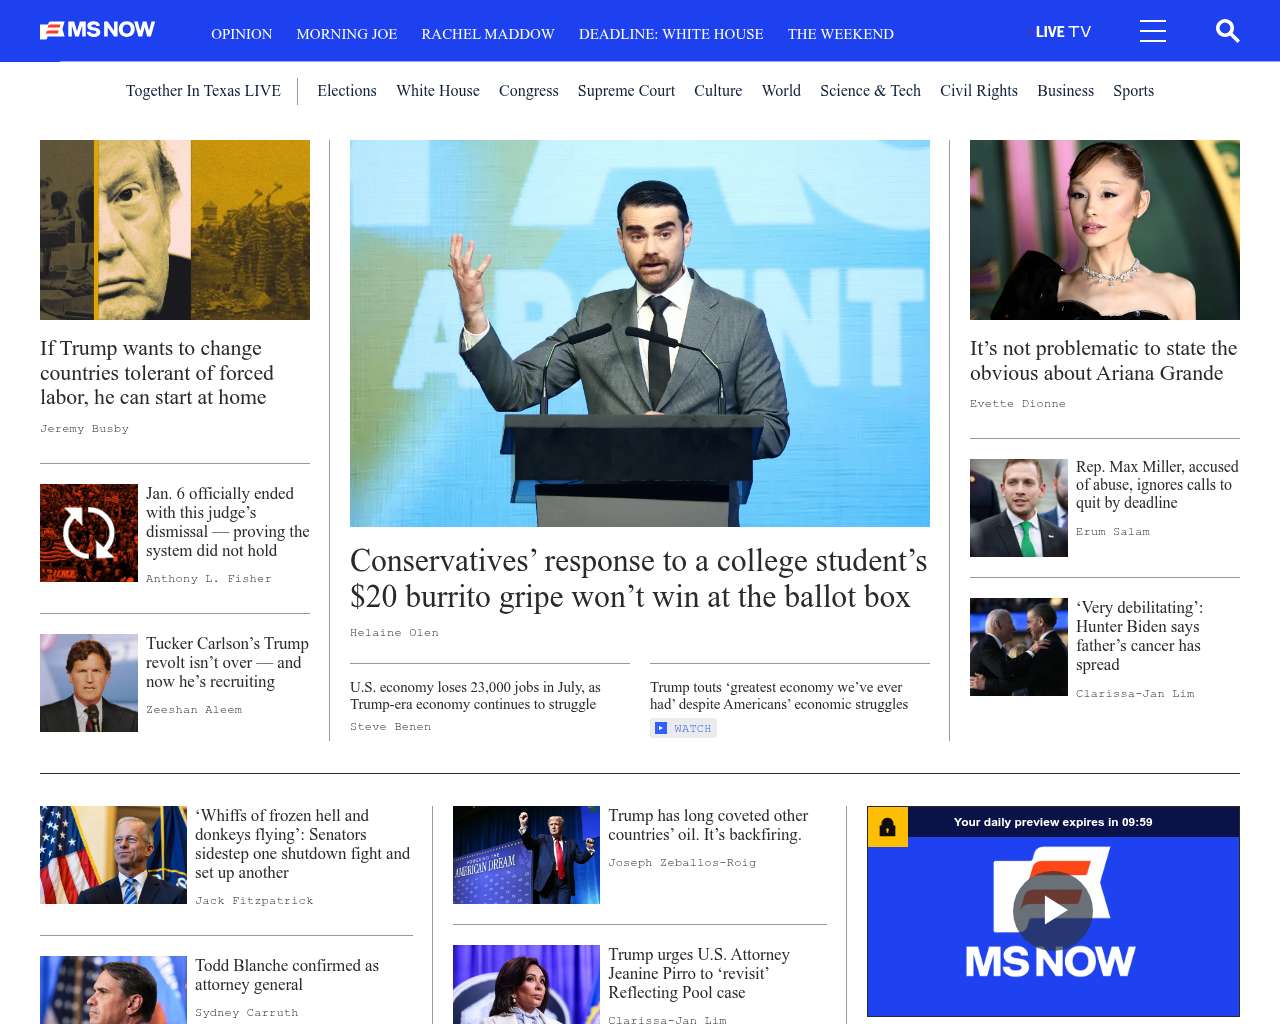Click author Erum Salam
1280x1024 pixels.
[1113, 532]
